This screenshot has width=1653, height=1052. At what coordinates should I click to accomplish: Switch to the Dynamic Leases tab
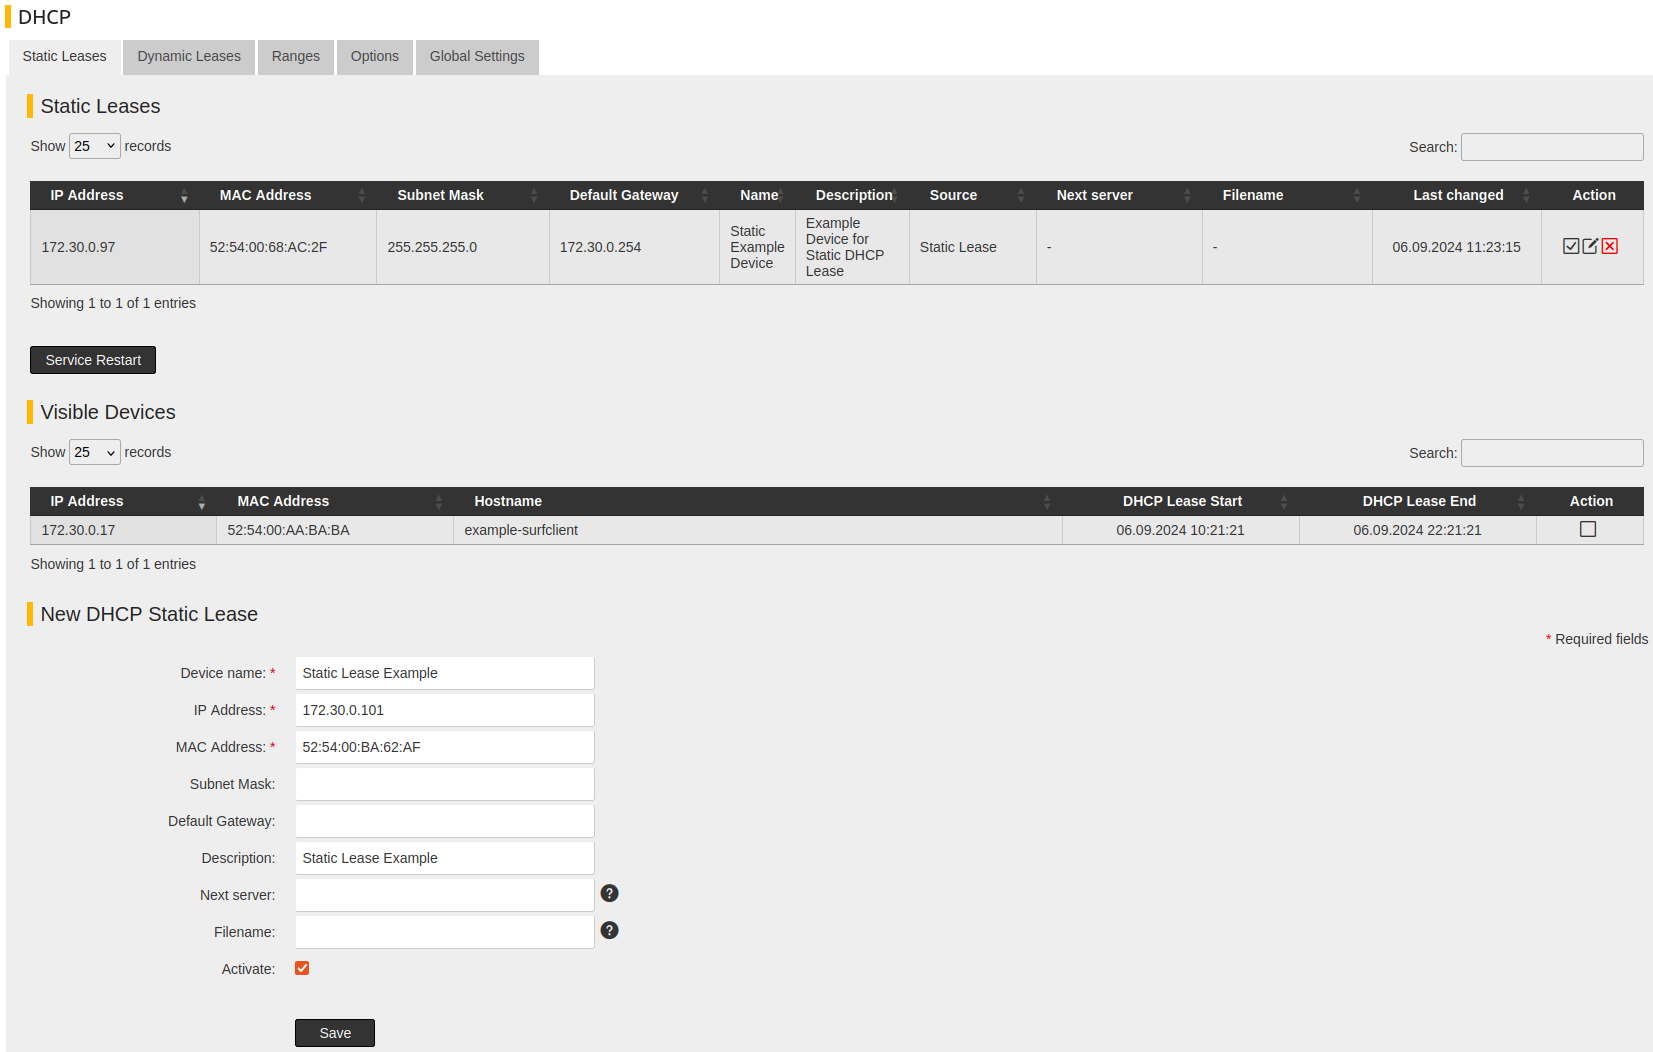click(189, 56)
